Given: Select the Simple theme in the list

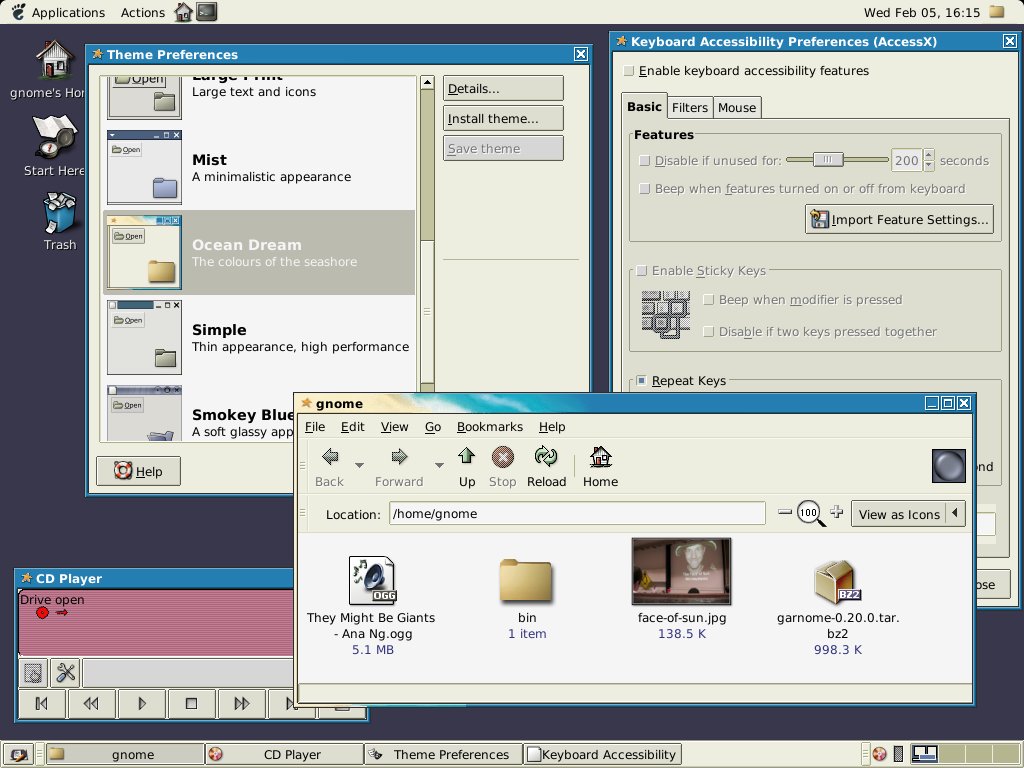Looking at the screenshot, I should tap(259, 337).
